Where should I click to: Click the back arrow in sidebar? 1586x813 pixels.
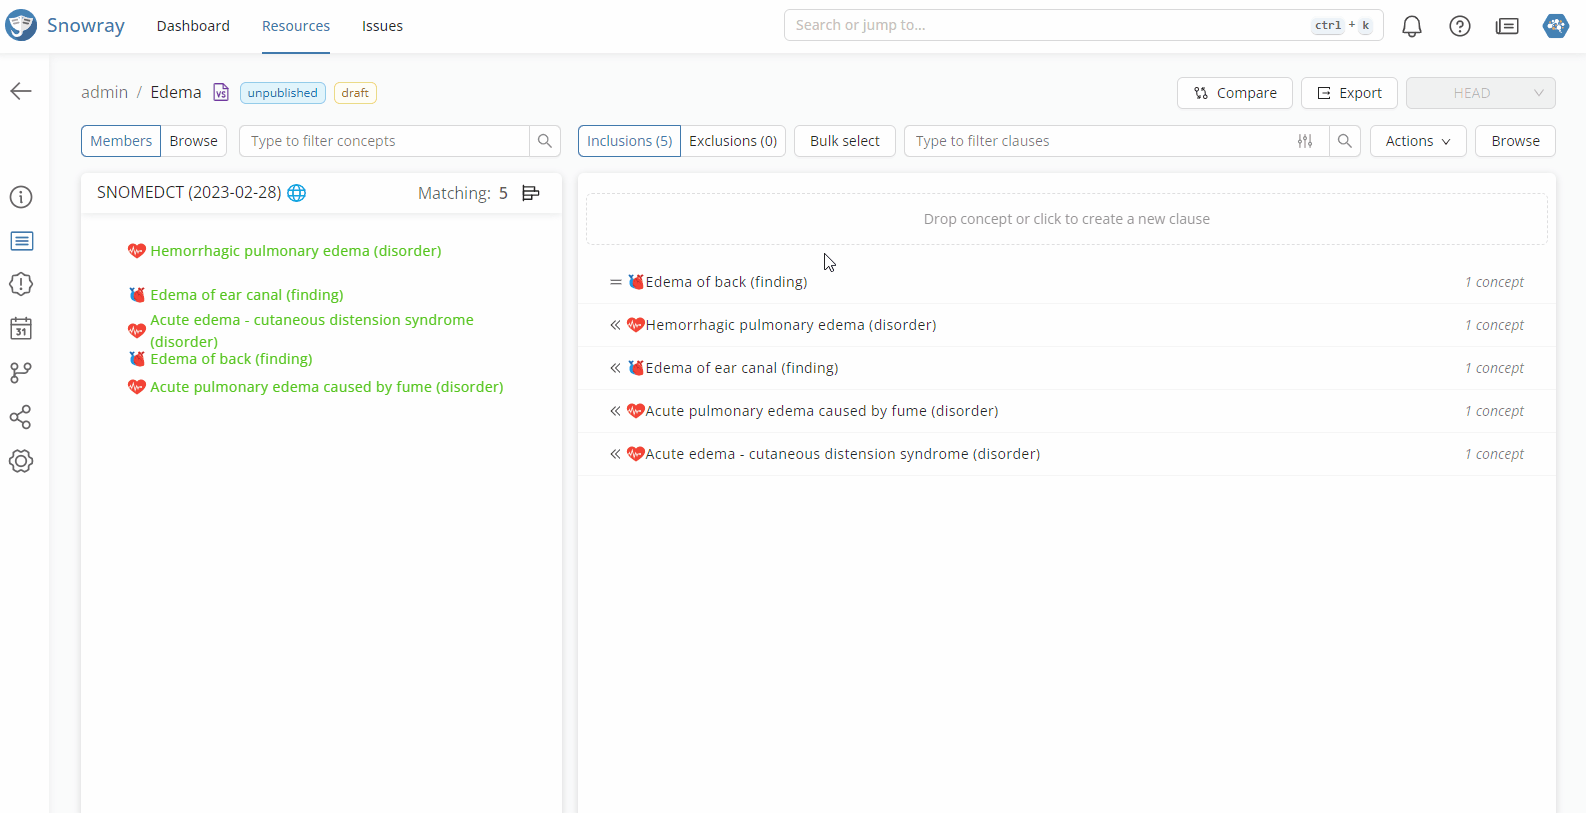click(21, 91)
